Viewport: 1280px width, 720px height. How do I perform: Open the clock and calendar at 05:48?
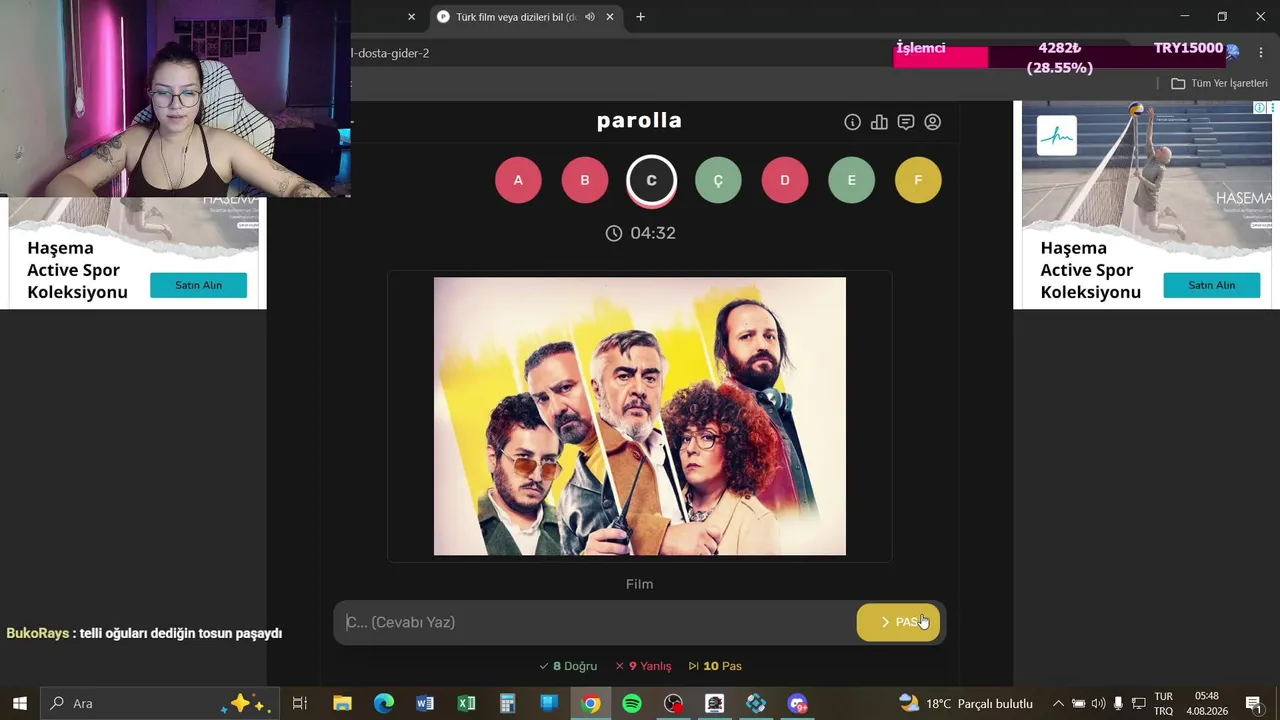1207,703
